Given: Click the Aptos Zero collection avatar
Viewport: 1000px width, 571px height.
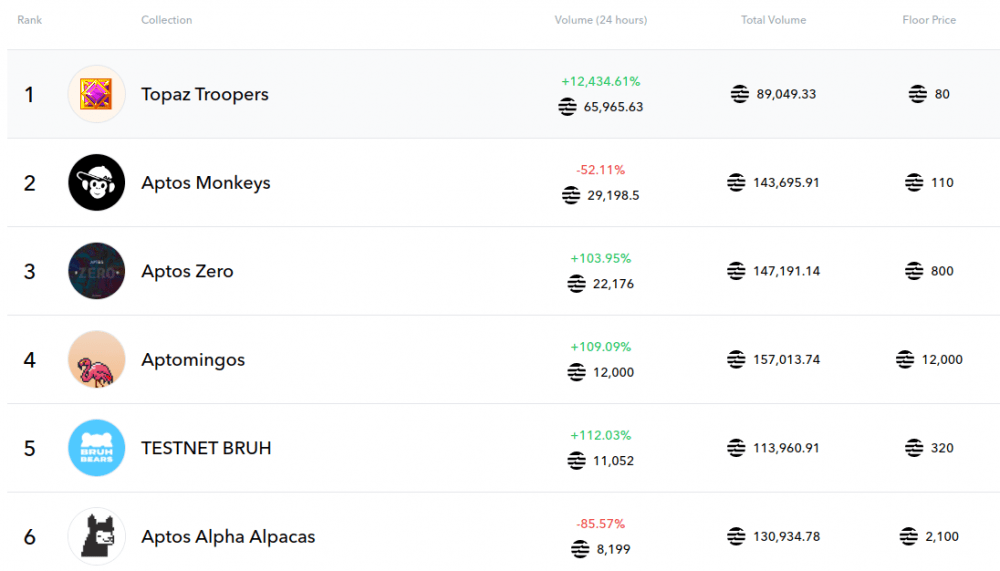Looking at the screenshot, I should pos(96,271).
